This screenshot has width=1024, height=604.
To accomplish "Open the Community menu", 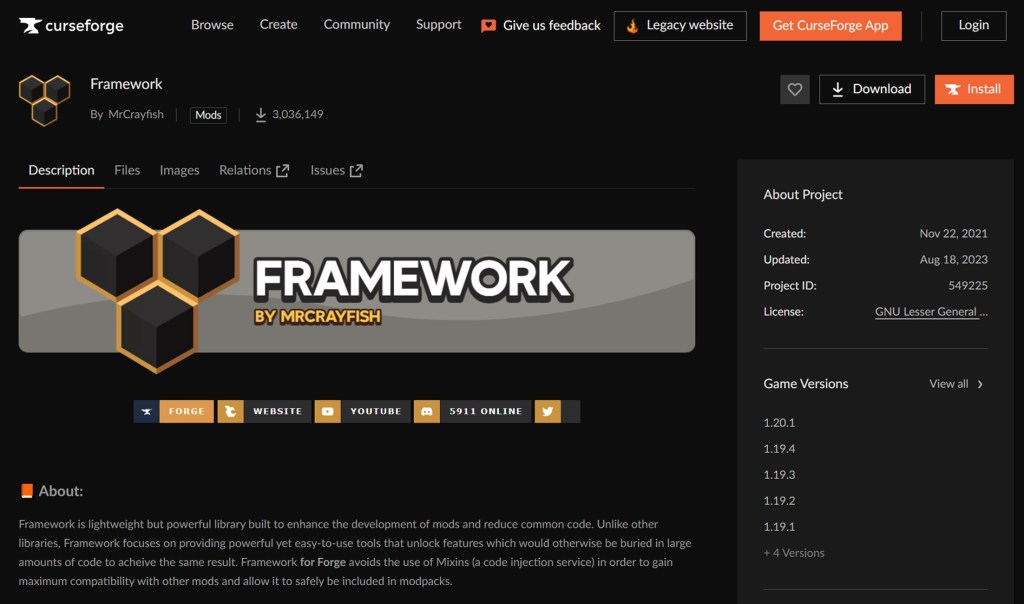I will pos(357,25).
